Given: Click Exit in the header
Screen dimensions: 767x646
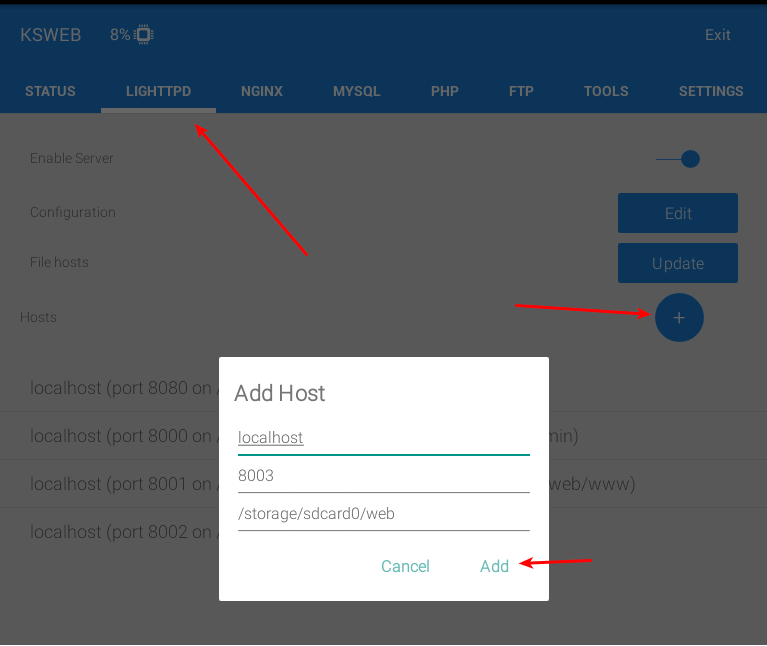Looking at the screenshot, I should coord(718,35).
